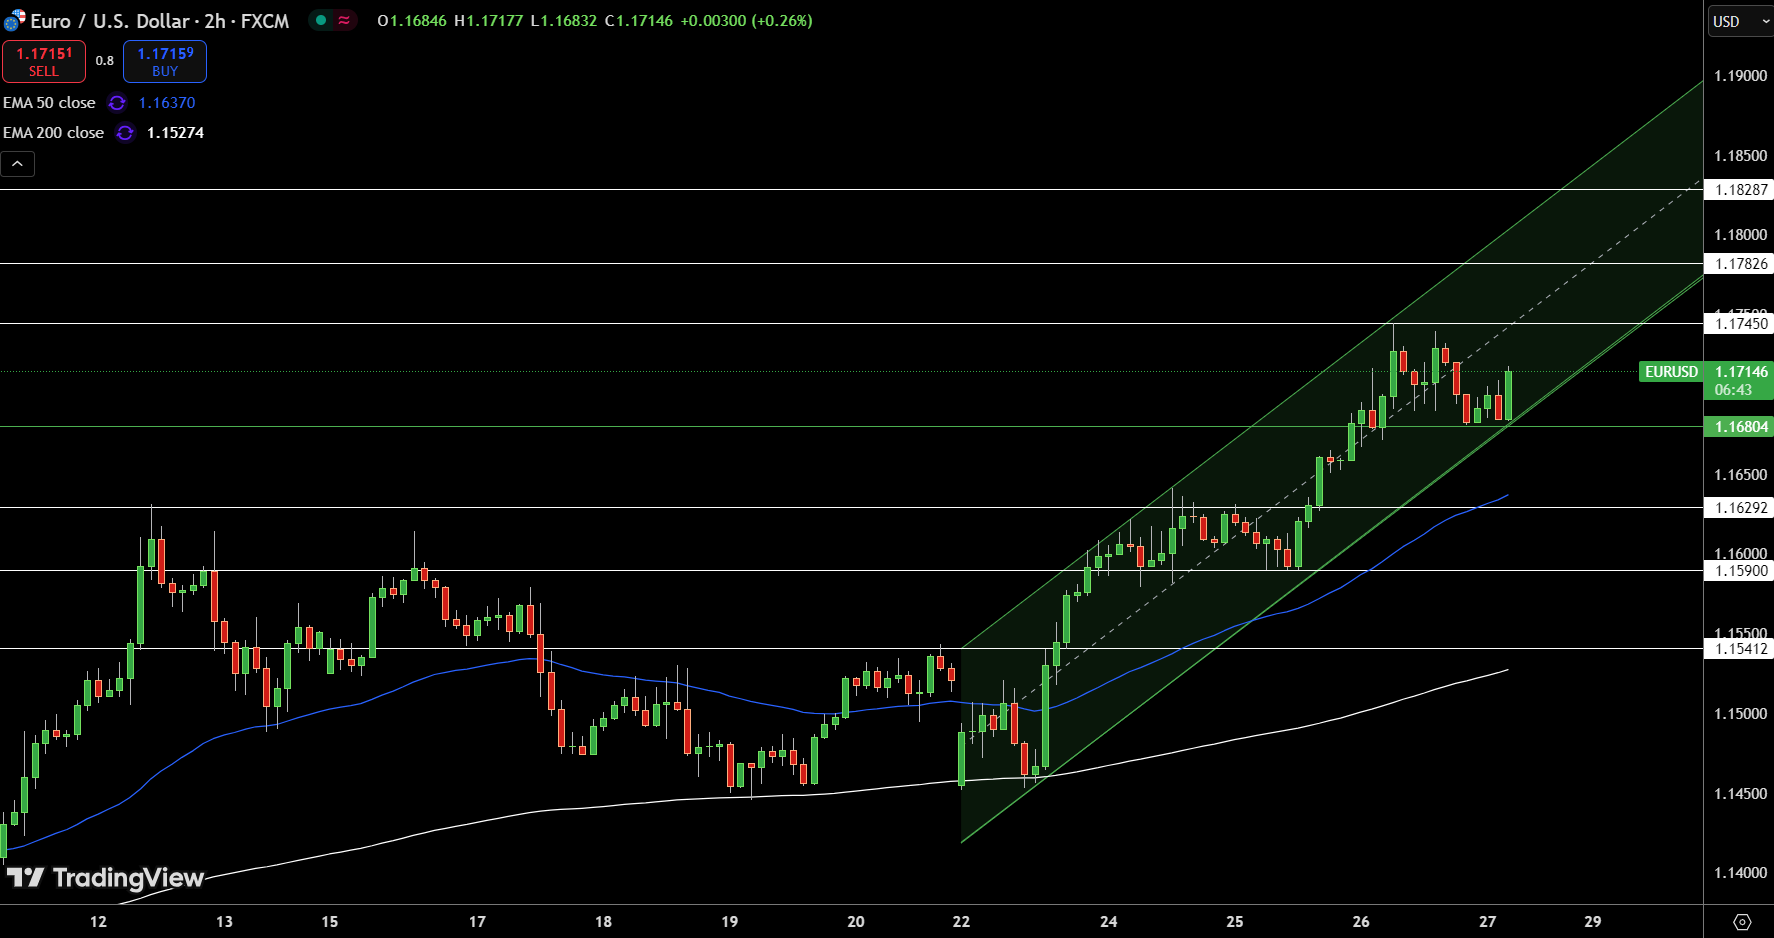Click the open value O1.16846 in header

pyautogui.click(x=412, y=21)
